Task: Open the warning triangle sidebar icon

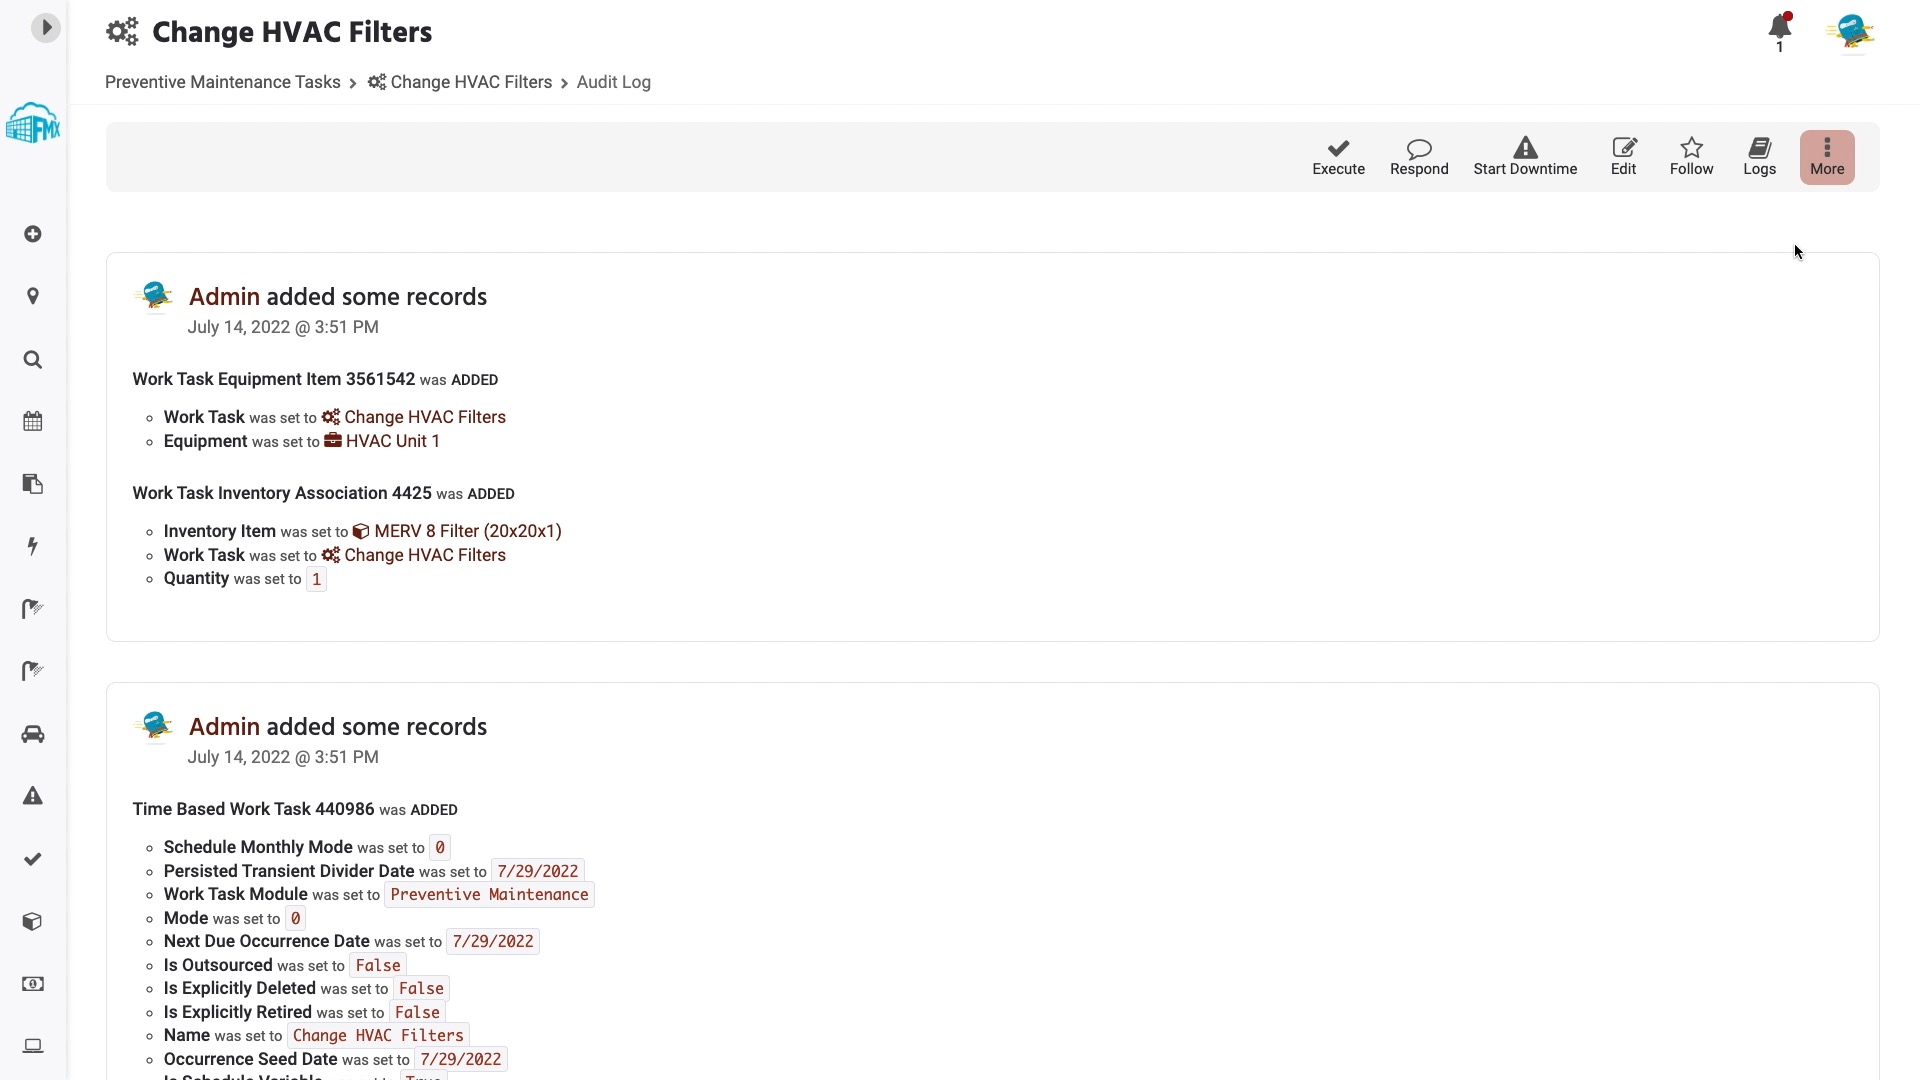Action: (x=33, y=796)
